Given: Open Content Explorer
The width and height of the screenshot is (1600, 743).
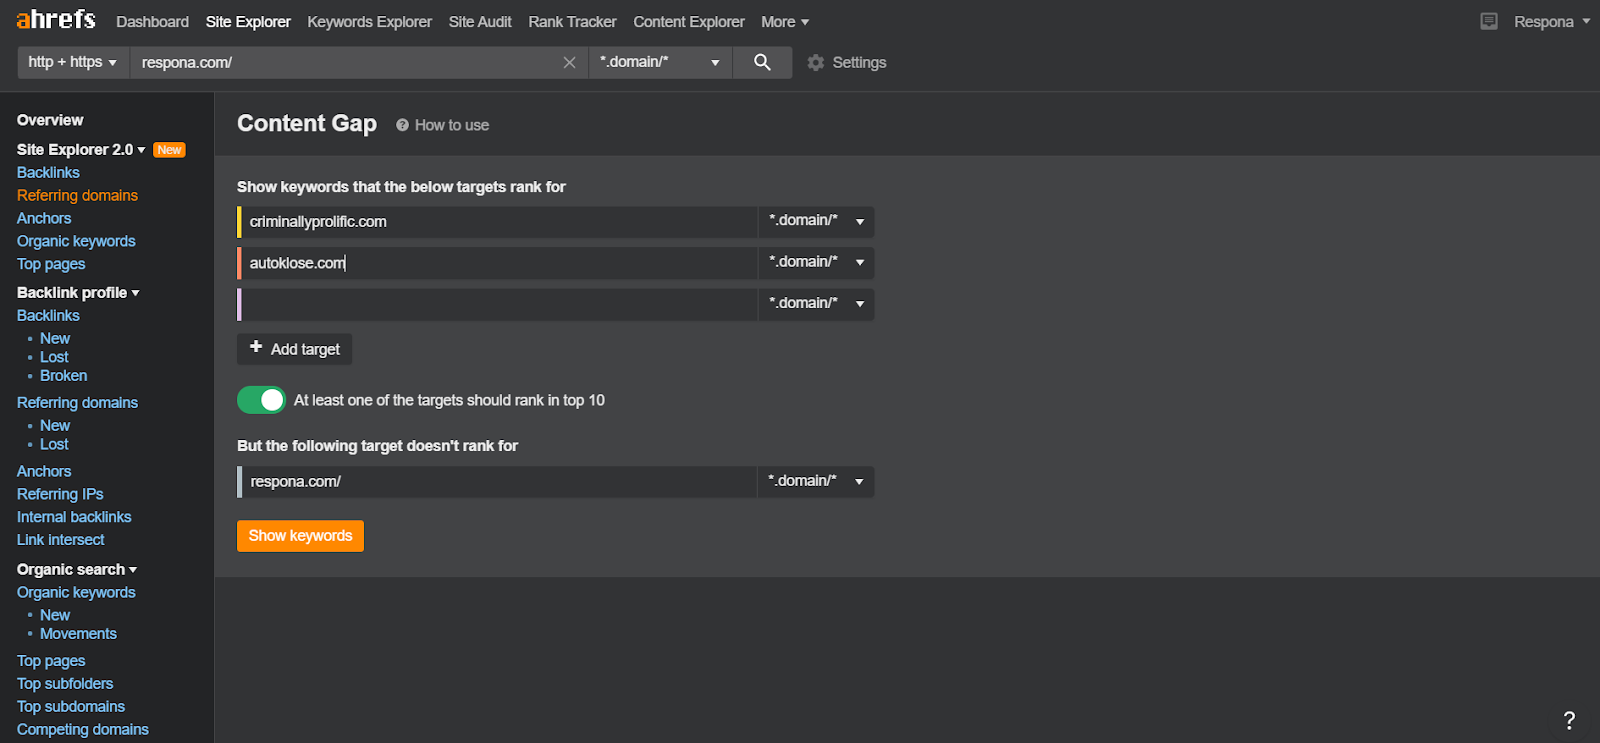Looking at the screenshot, I should pos(689,21).
